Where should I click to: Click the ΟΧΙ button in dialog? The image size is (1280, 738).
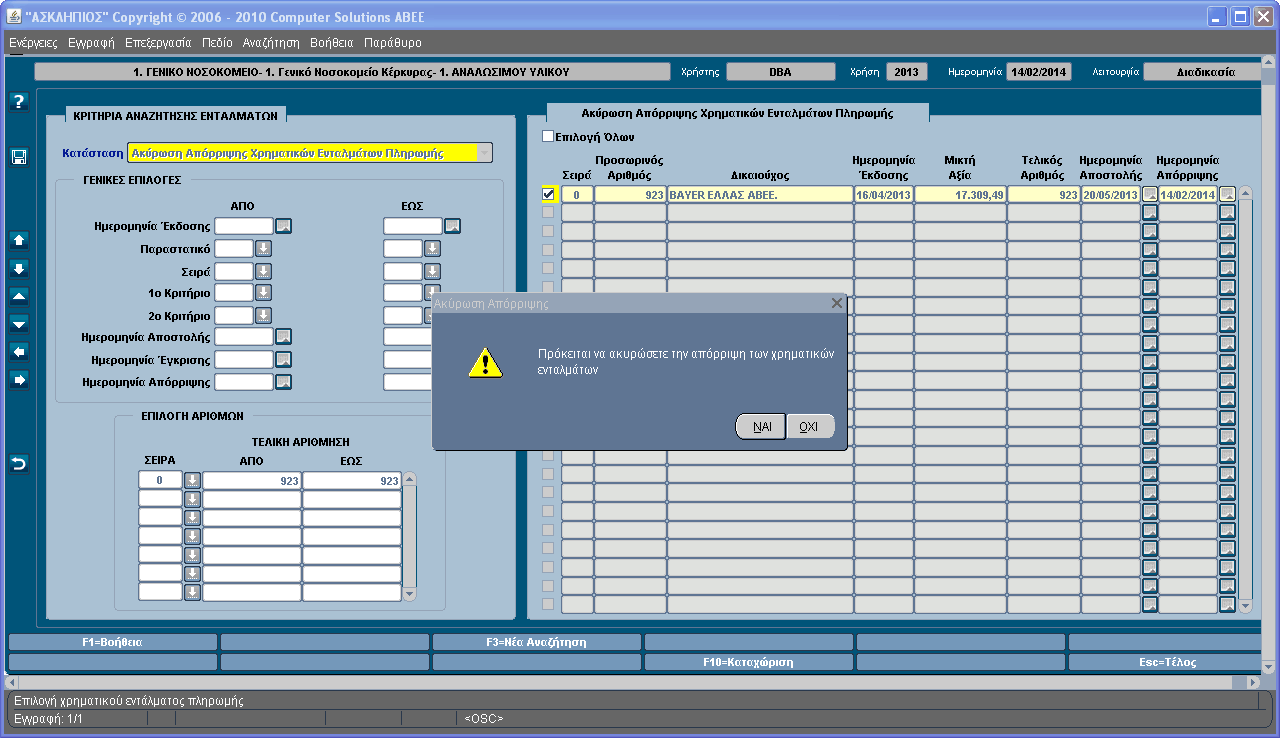810,426
